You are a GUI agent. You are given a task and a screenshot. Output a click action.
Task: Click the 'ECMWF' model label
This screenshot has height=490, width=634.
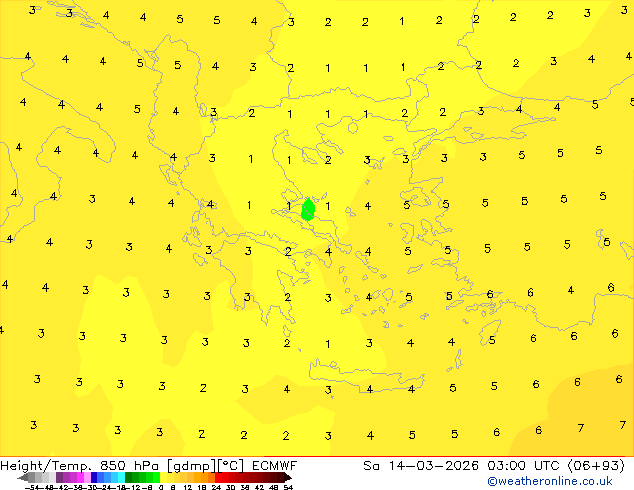click(x=274, y=466)
